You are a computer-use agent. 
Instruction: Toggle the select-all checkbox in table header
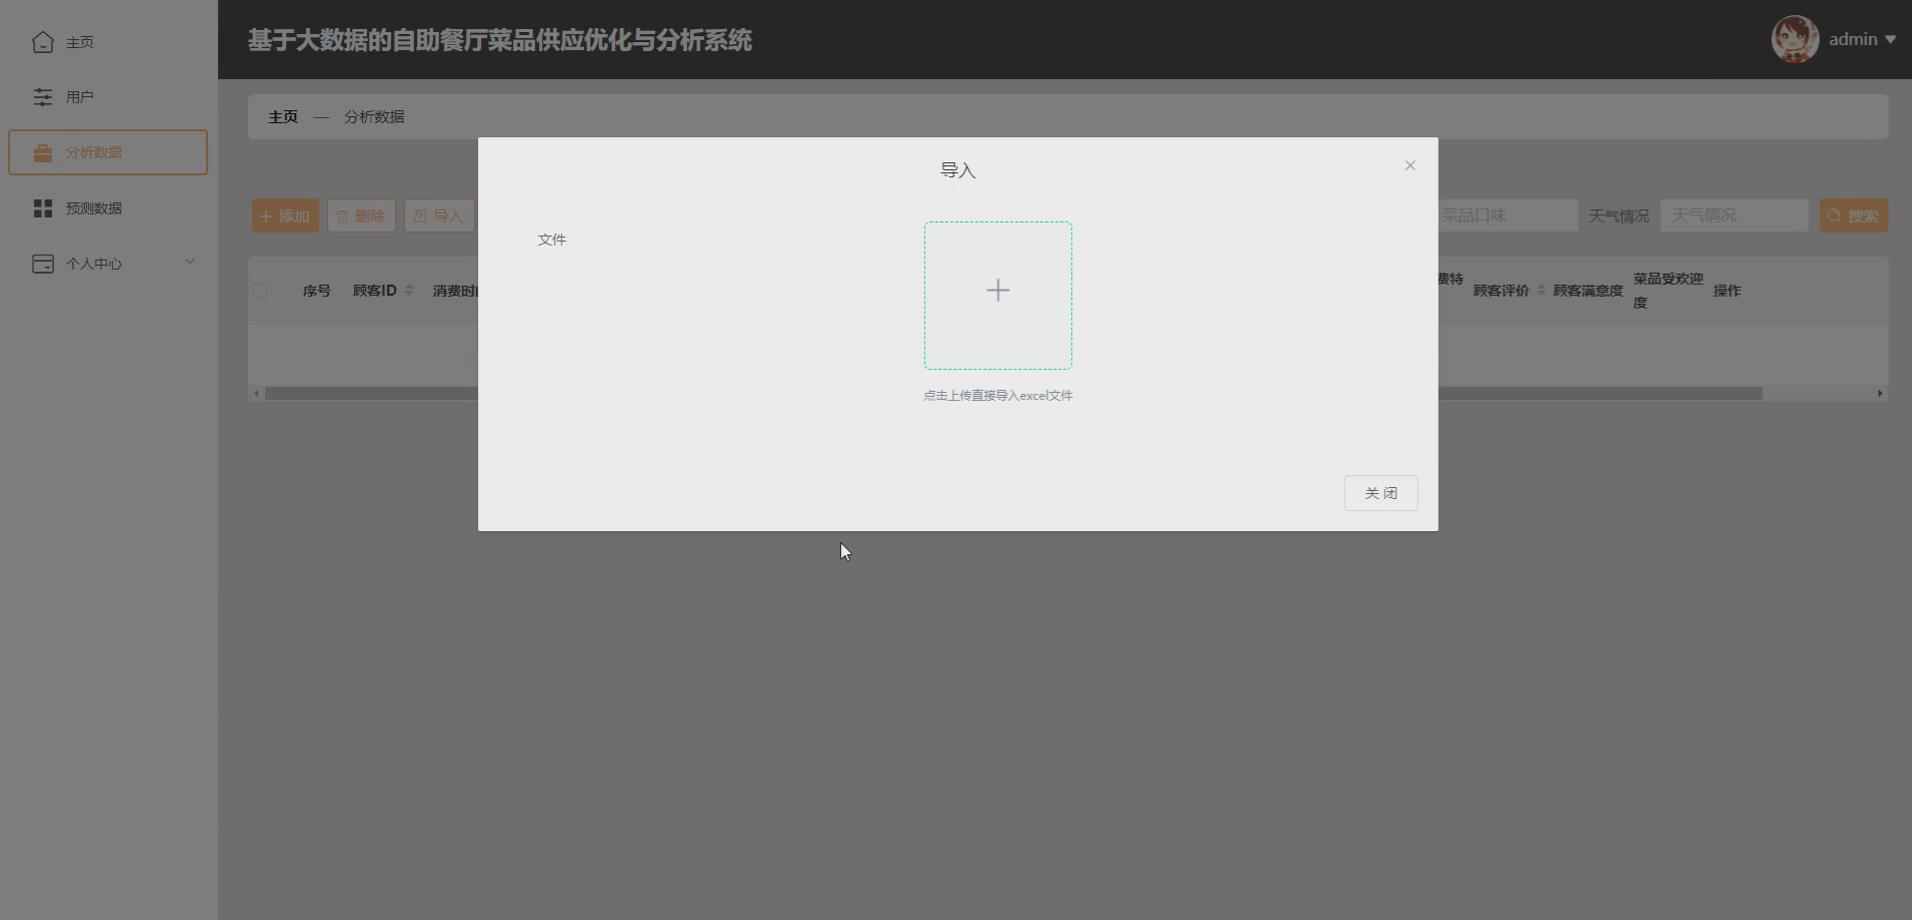tap(260, 291)
